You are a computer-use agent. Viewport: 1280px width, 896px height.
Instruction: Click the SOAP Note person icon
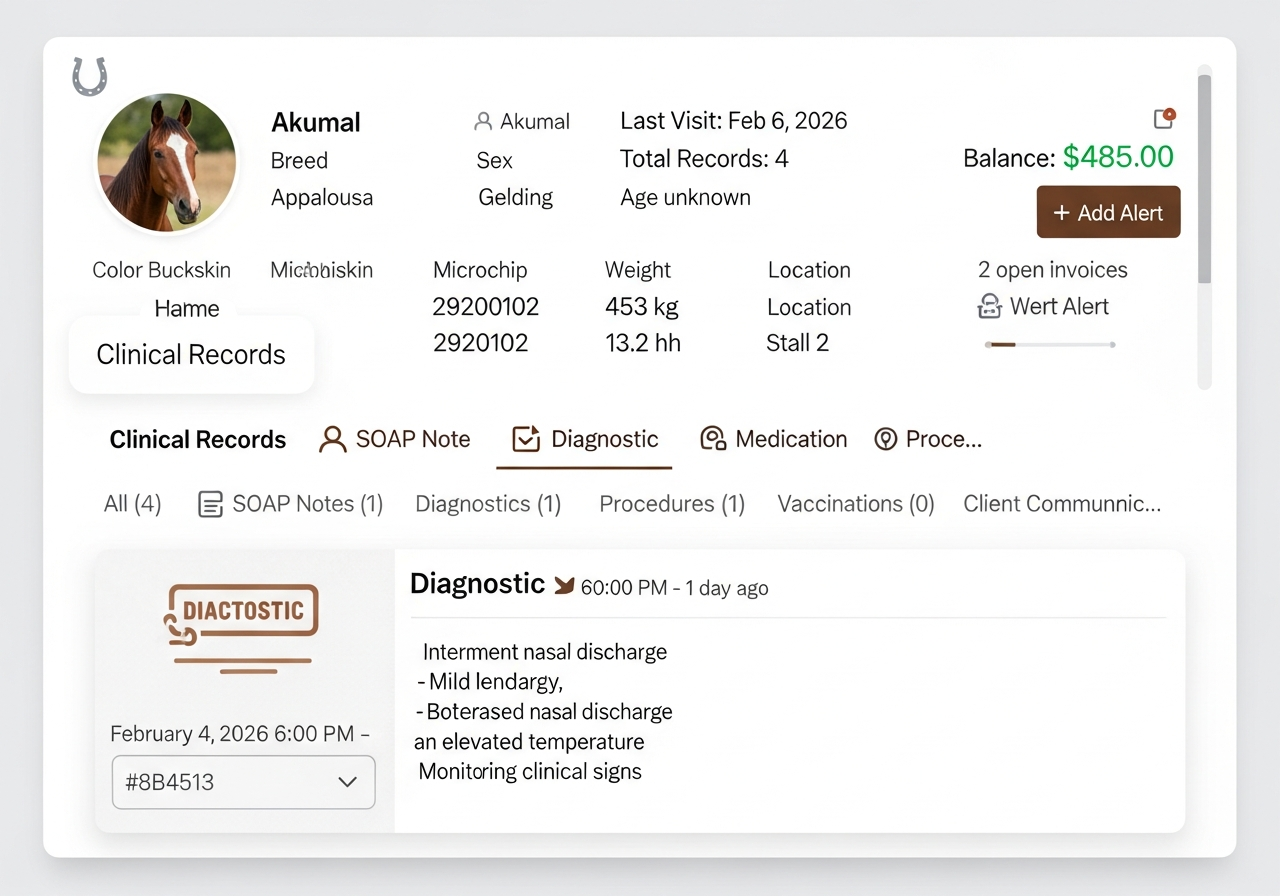click(332, 440)
